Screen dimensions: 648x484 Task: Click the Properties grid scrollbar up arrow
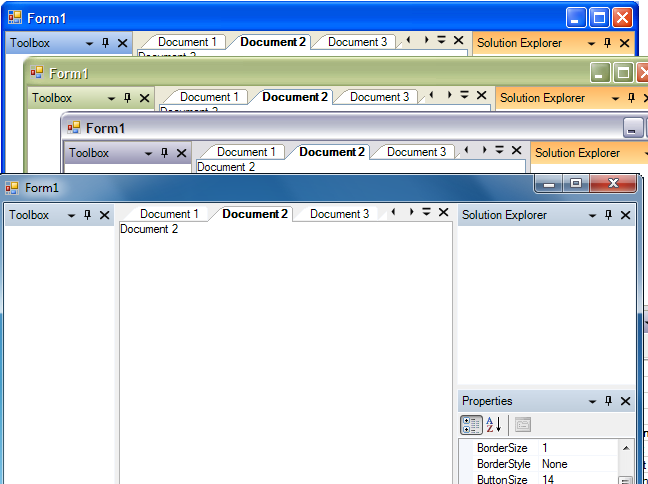click(x=627, y=448)
